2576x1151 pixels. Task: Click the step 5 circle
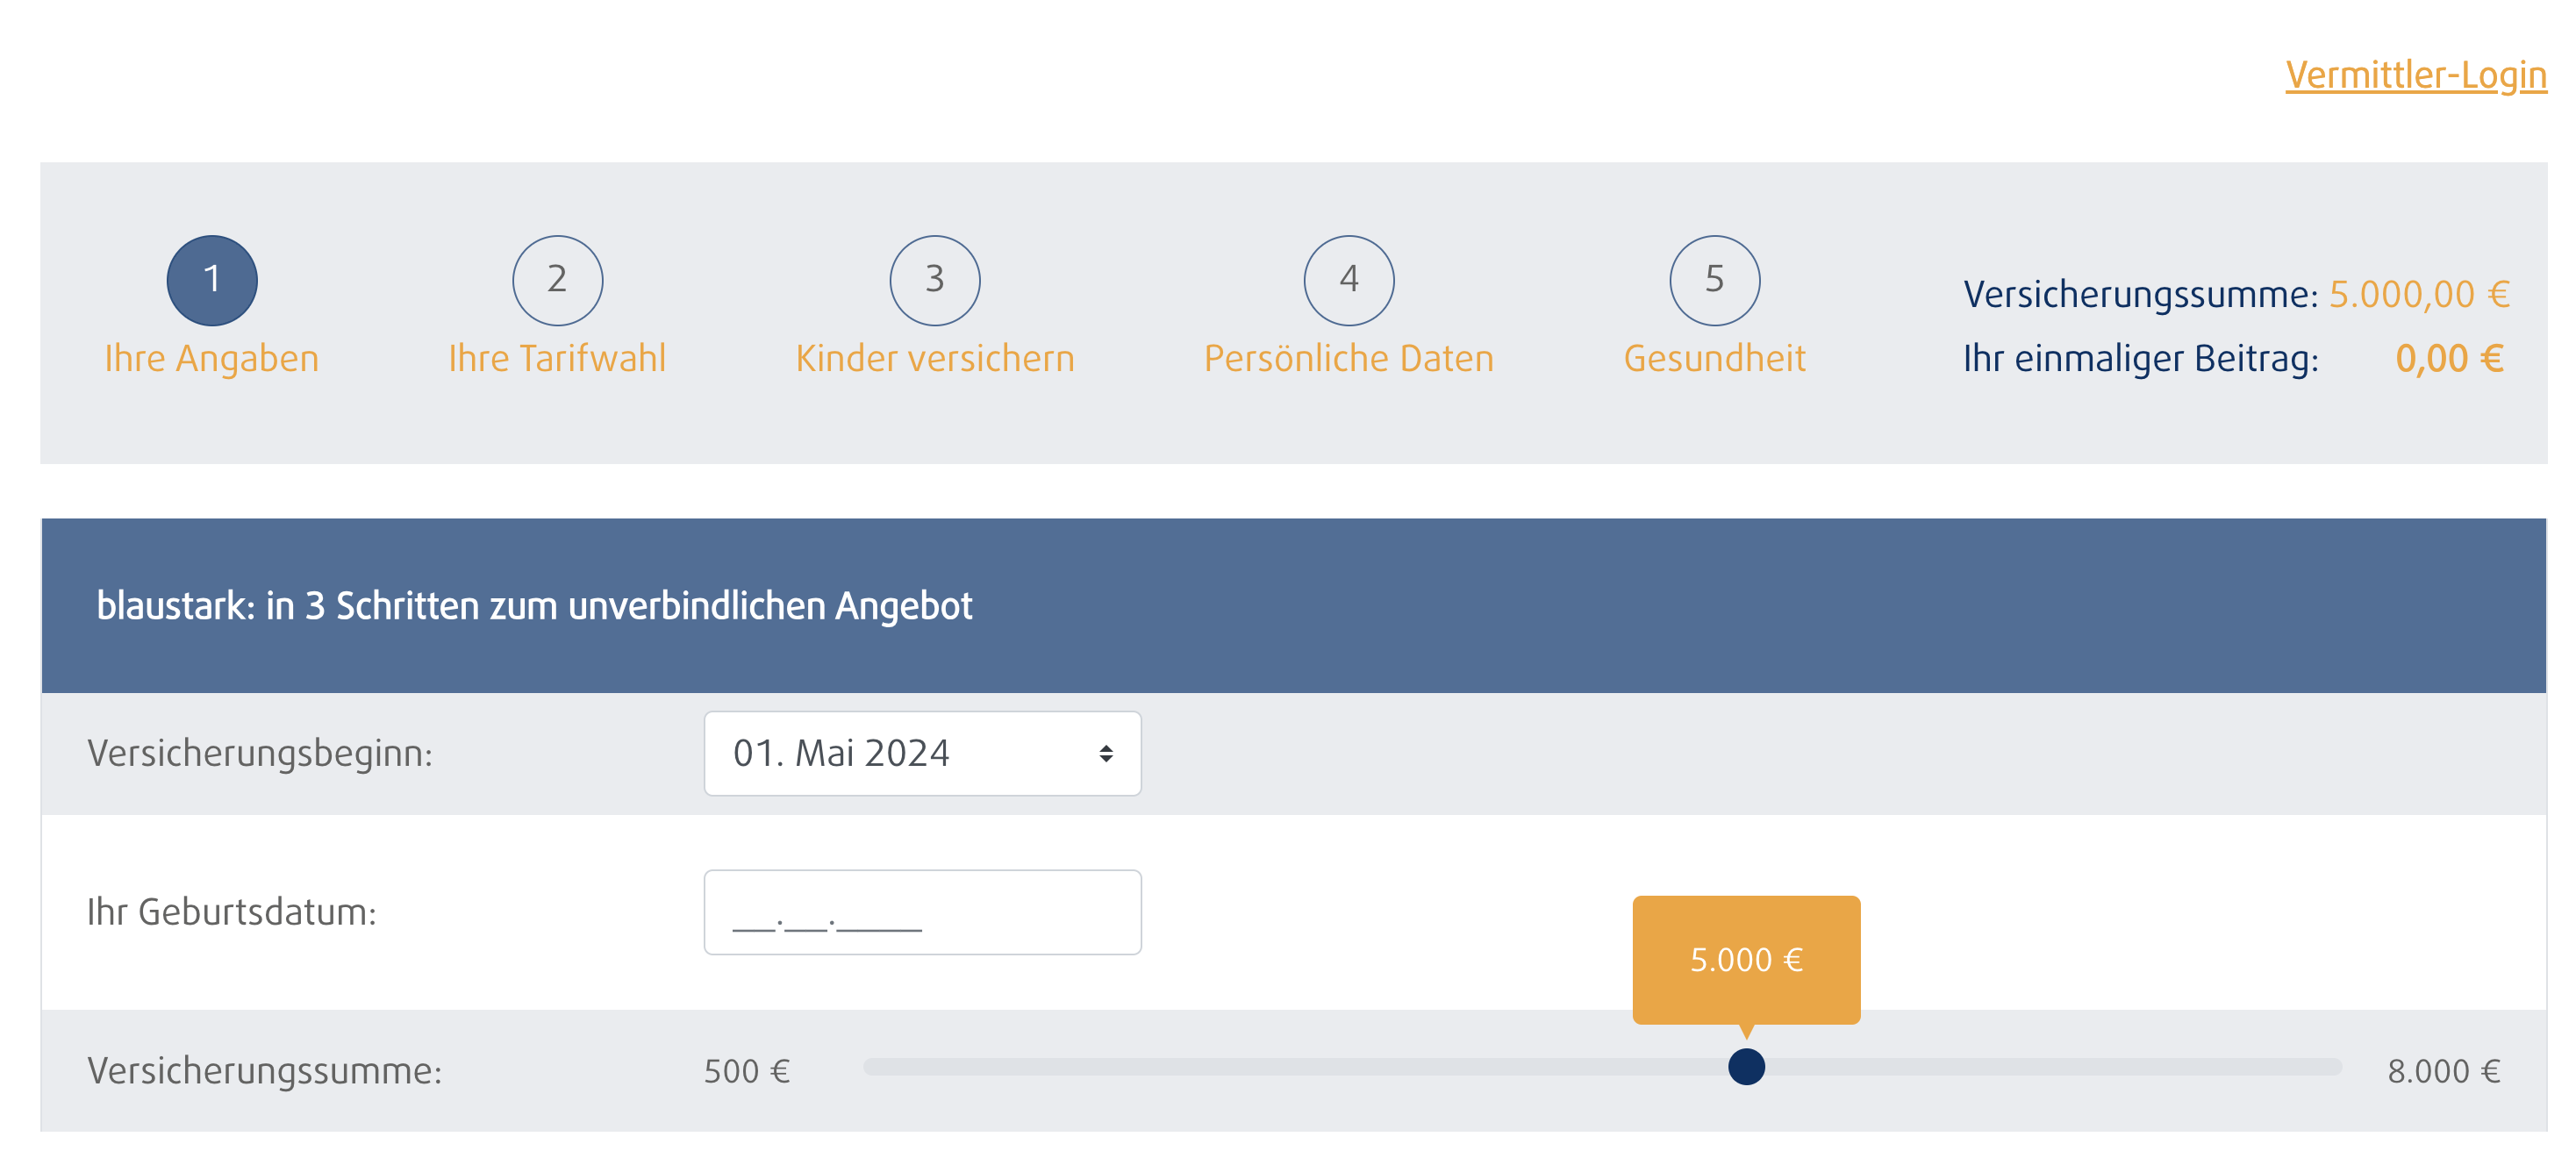click(1714, 280)
